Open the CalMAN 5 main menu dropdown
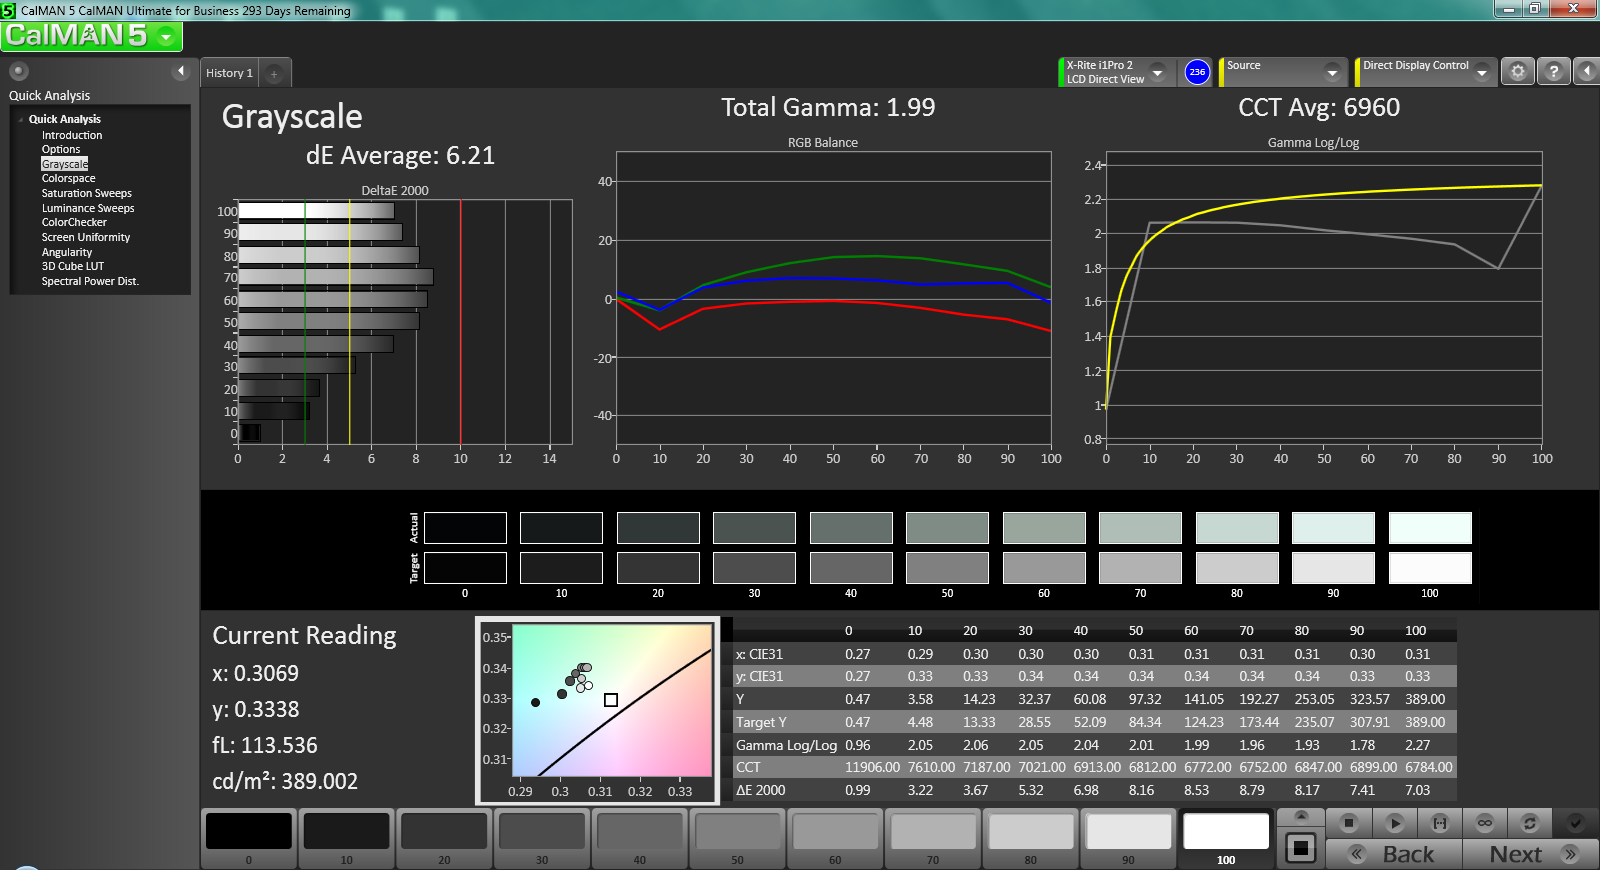This screenshot has width=1600, height=870. (166, 37)
